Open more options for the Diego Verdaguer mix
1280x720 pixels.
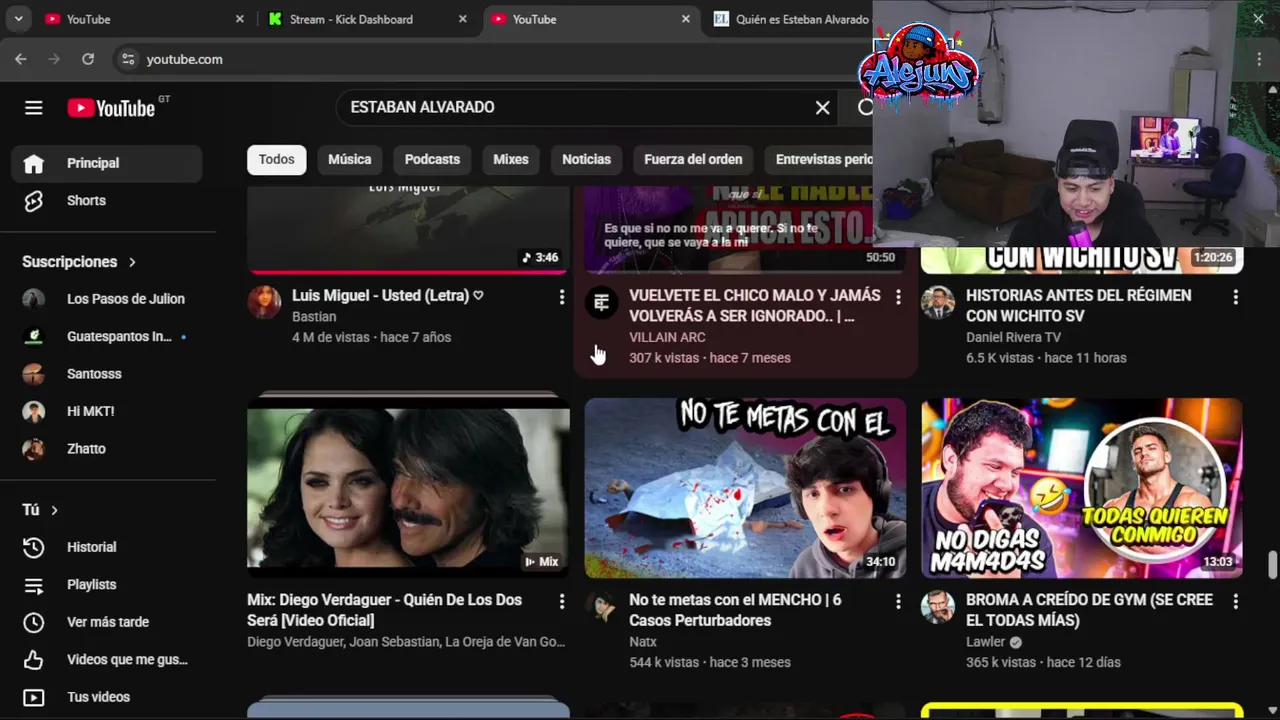click(x=561, y=601)
